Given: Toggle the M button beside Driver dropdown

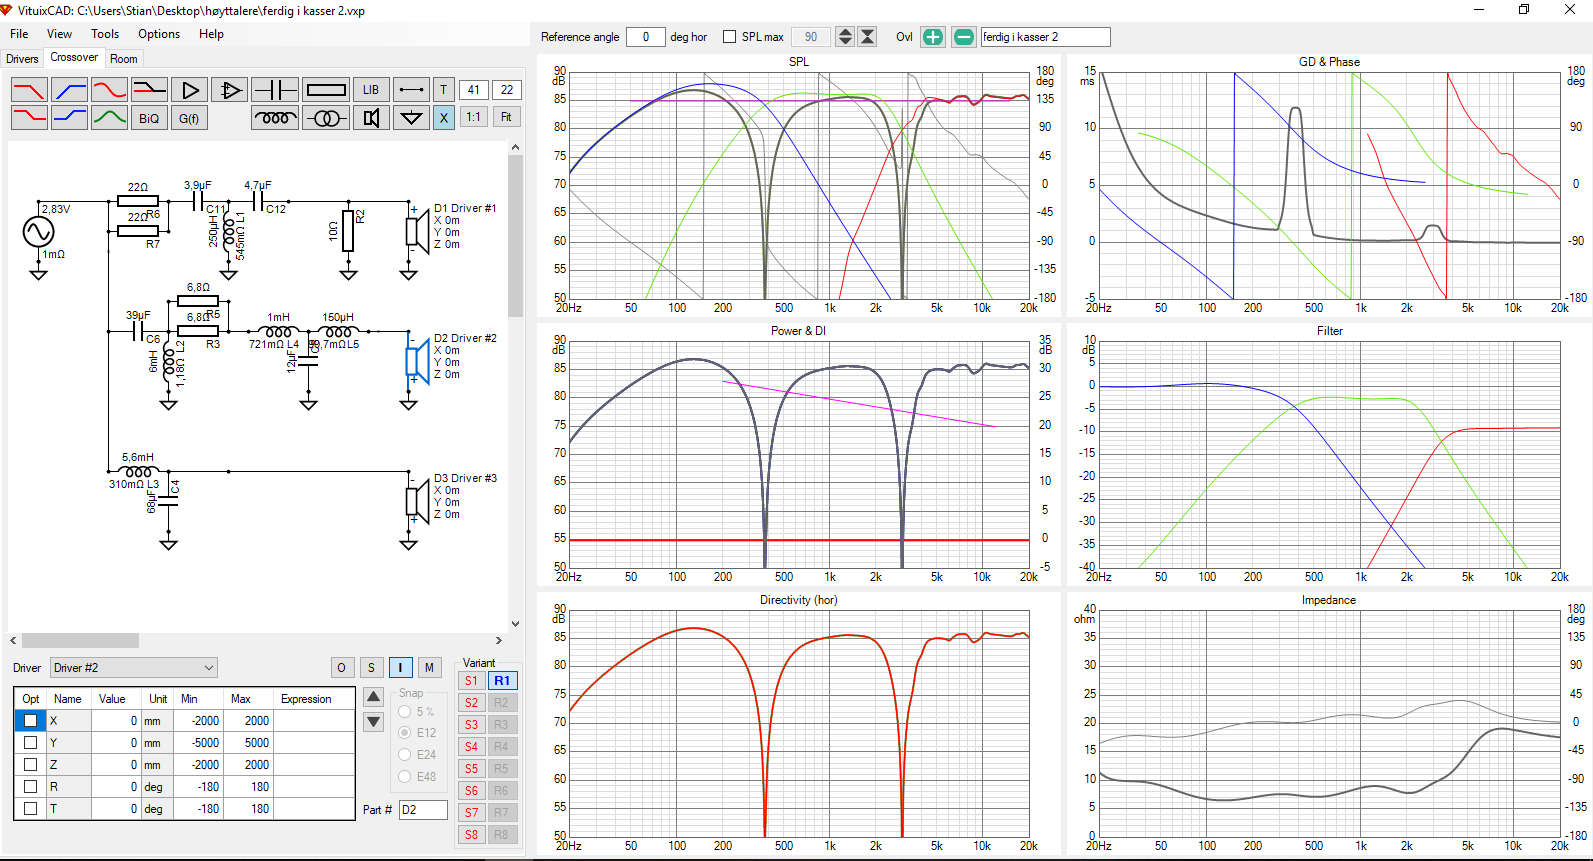Looking at the screenshot, I should click(x=429, y=668).
